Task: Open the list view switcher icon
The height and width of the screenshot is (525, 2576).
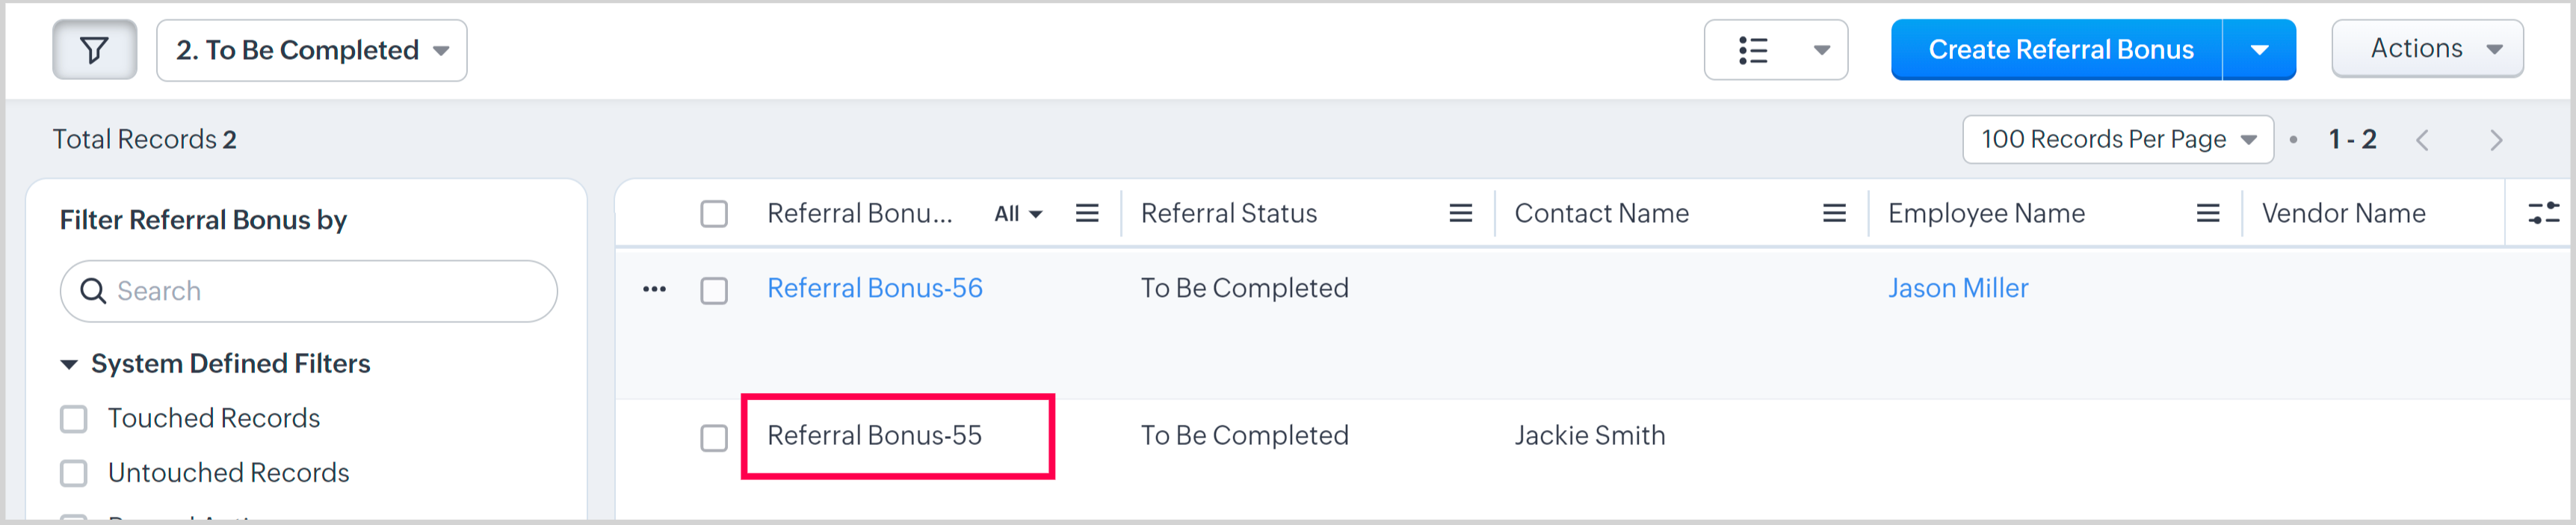Action: 1775,50
